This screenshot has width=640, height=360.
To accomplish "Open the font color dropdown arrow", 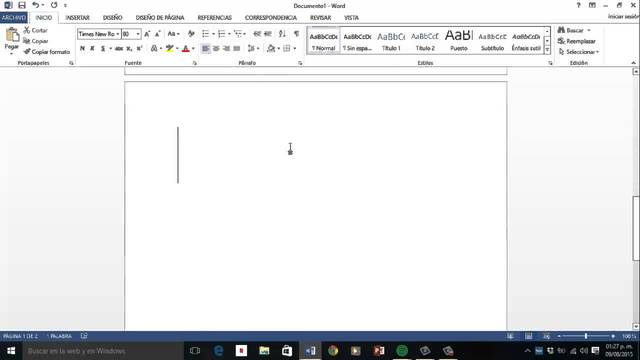I will point(193,49).
